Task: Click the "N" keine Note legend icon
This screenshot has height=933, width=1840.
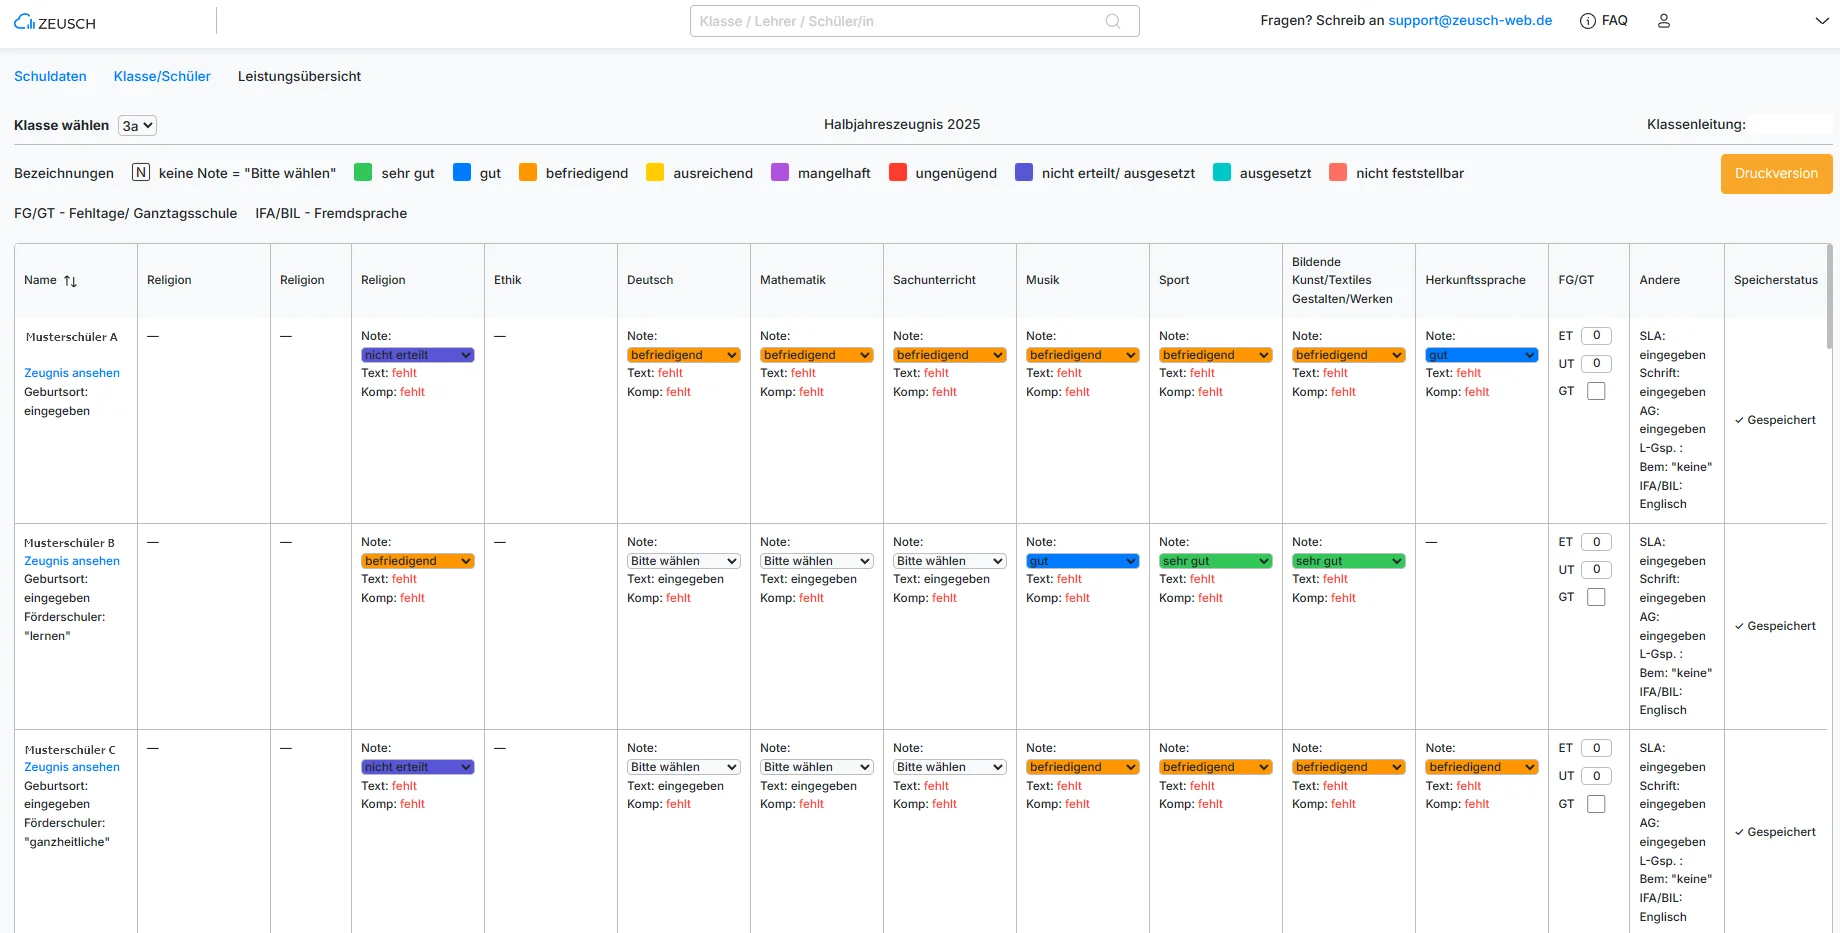Action: coord(141,173)
